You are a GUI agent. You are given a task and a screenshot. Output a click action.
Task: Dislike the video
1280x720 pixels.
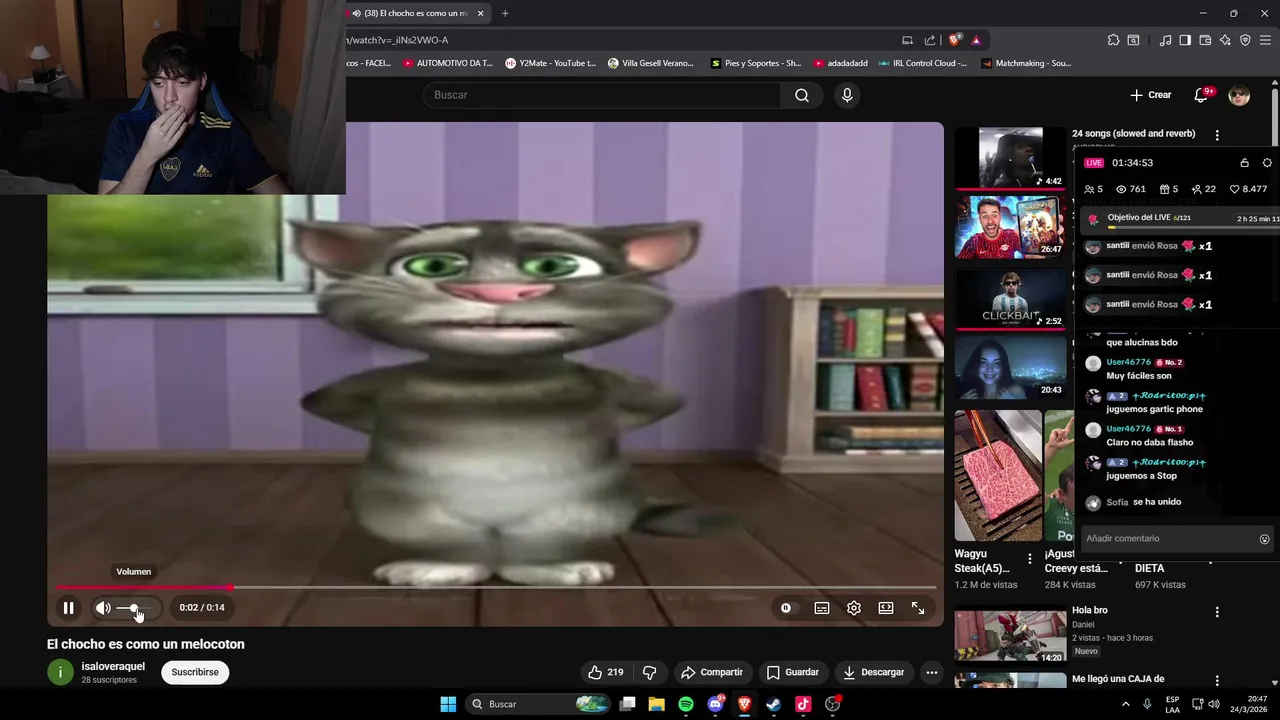649,672
